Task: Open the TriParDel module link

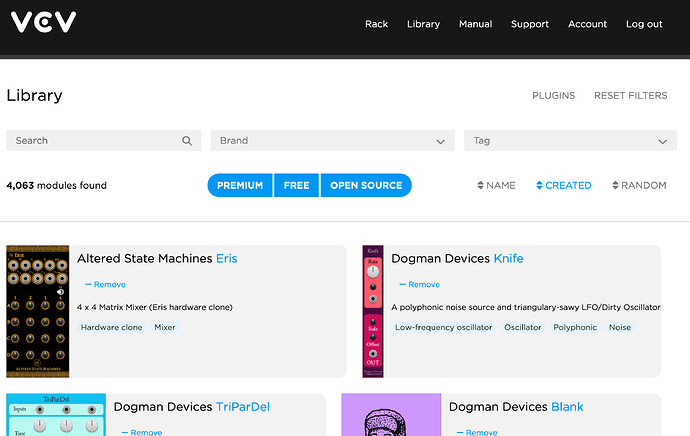Action: [243, 407]
